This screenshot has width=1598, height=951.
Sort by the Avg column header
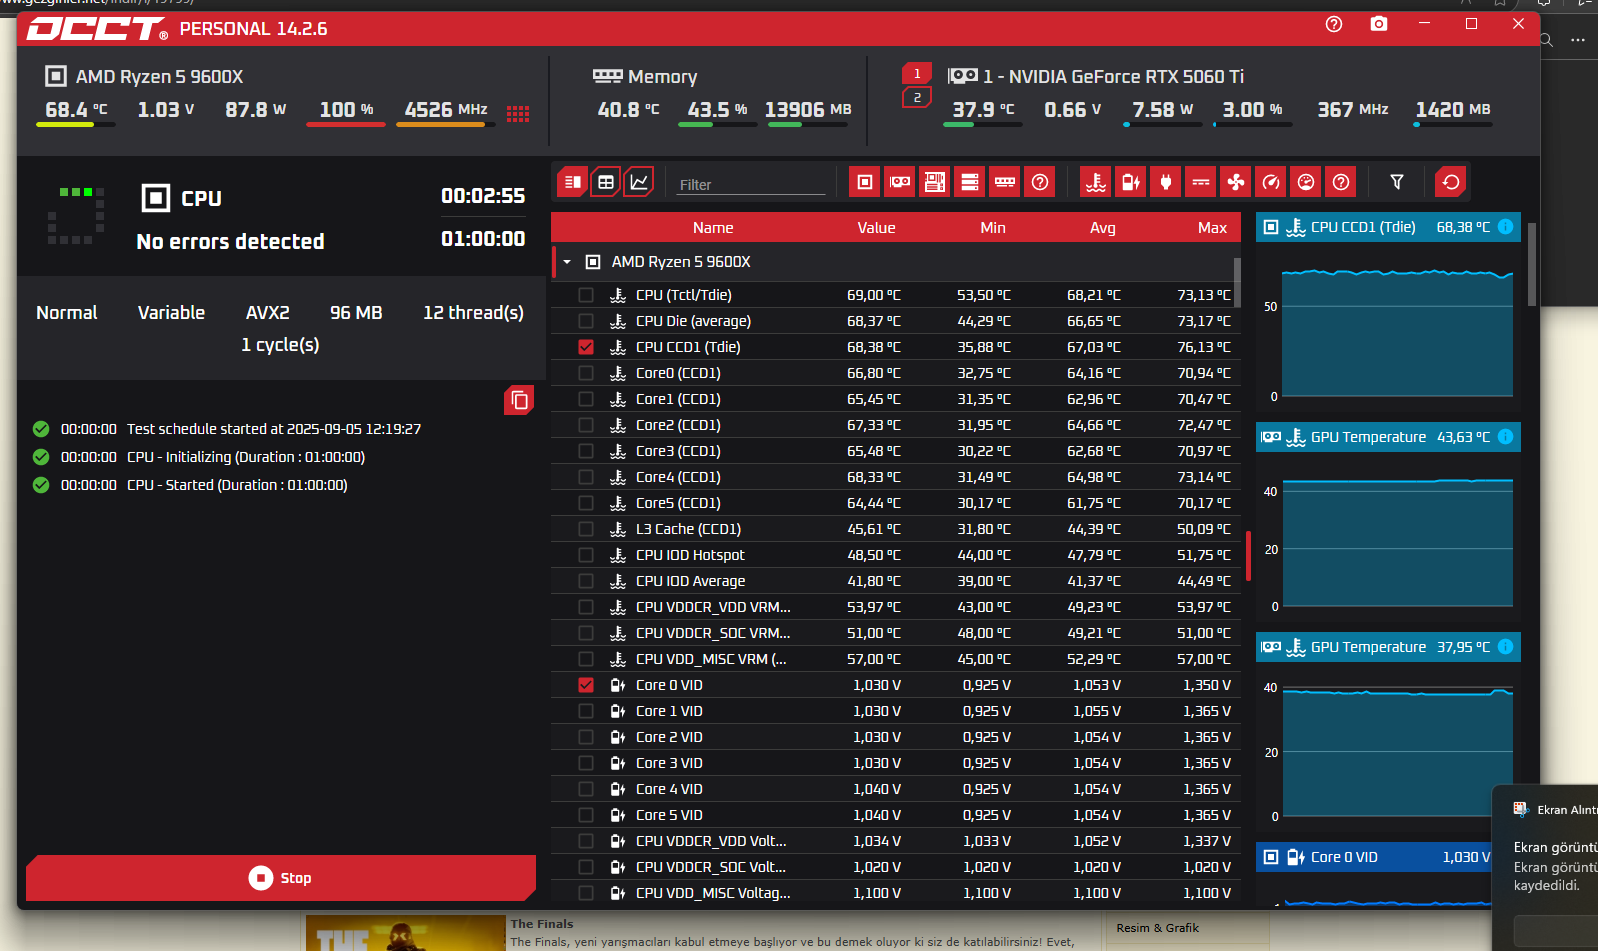tap(1103, 228)
